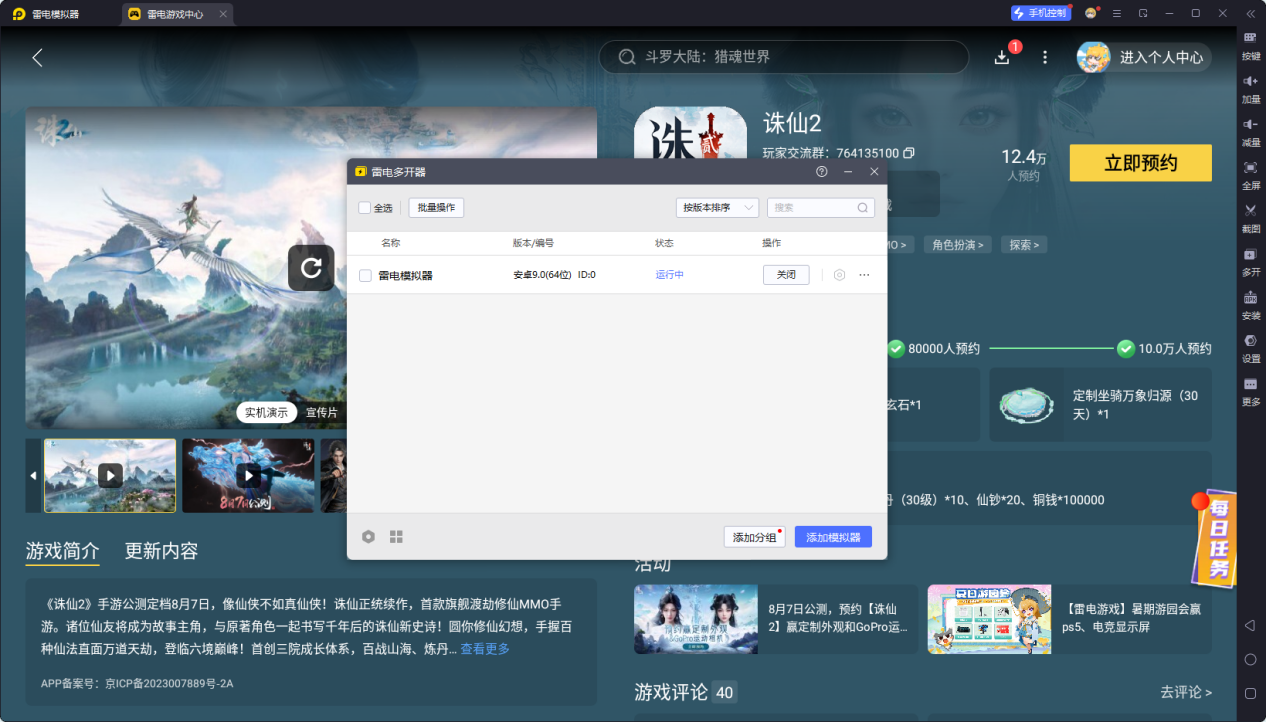Reload the video with the refresh icon

(311, 268)
